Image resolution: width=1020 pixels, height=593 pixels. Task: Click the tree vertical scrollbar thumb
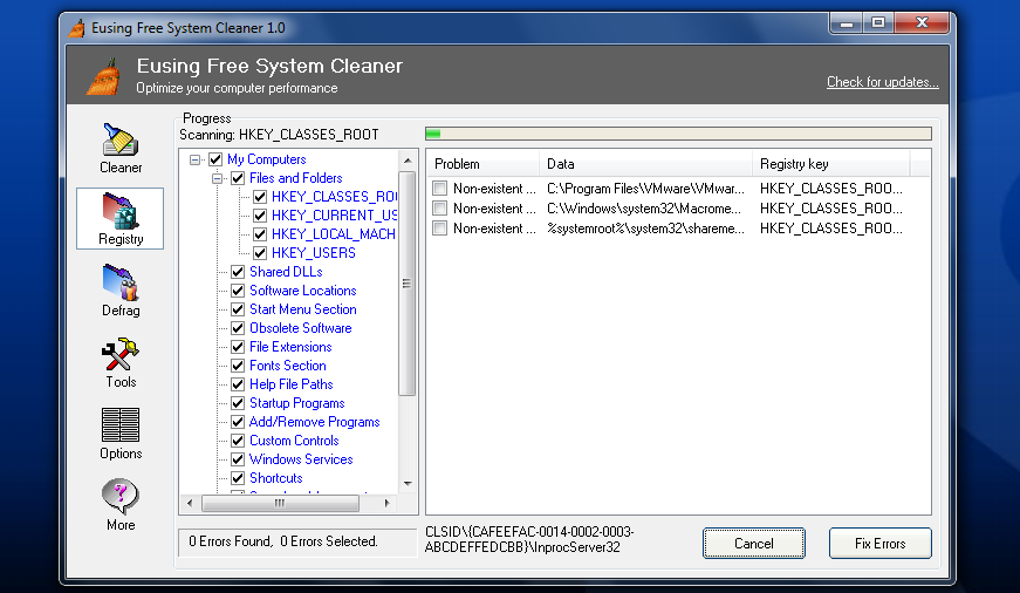coord(407,283)
